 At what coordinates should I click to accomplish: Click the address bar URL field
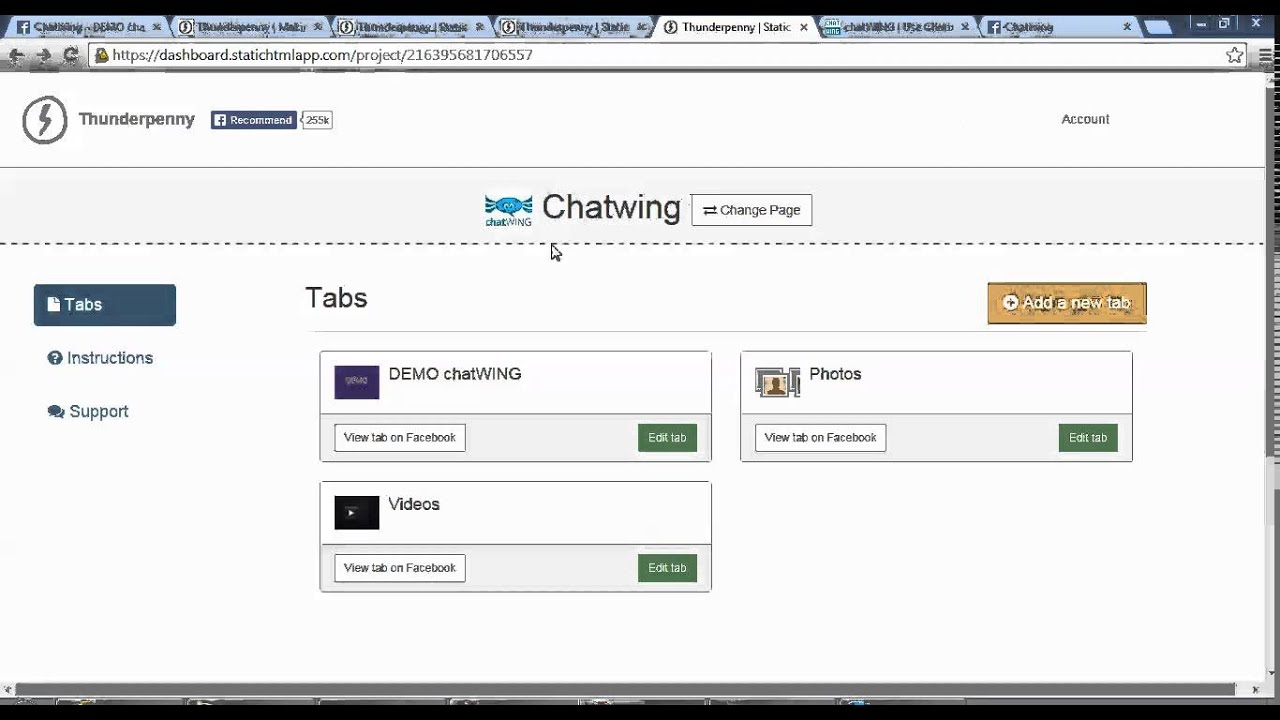(x=668, y=55)
